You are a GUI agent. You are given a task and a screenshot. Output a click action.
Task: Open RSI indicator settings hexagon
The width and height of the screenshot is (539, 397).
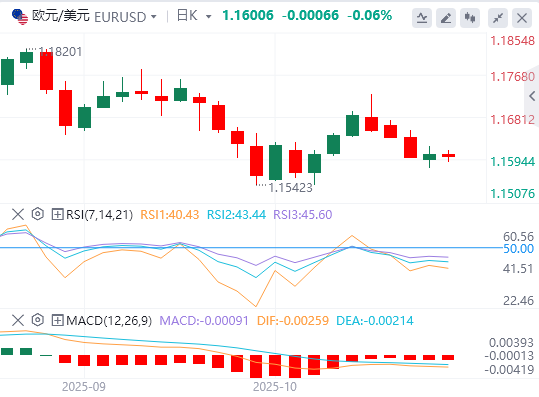(38, 214)
